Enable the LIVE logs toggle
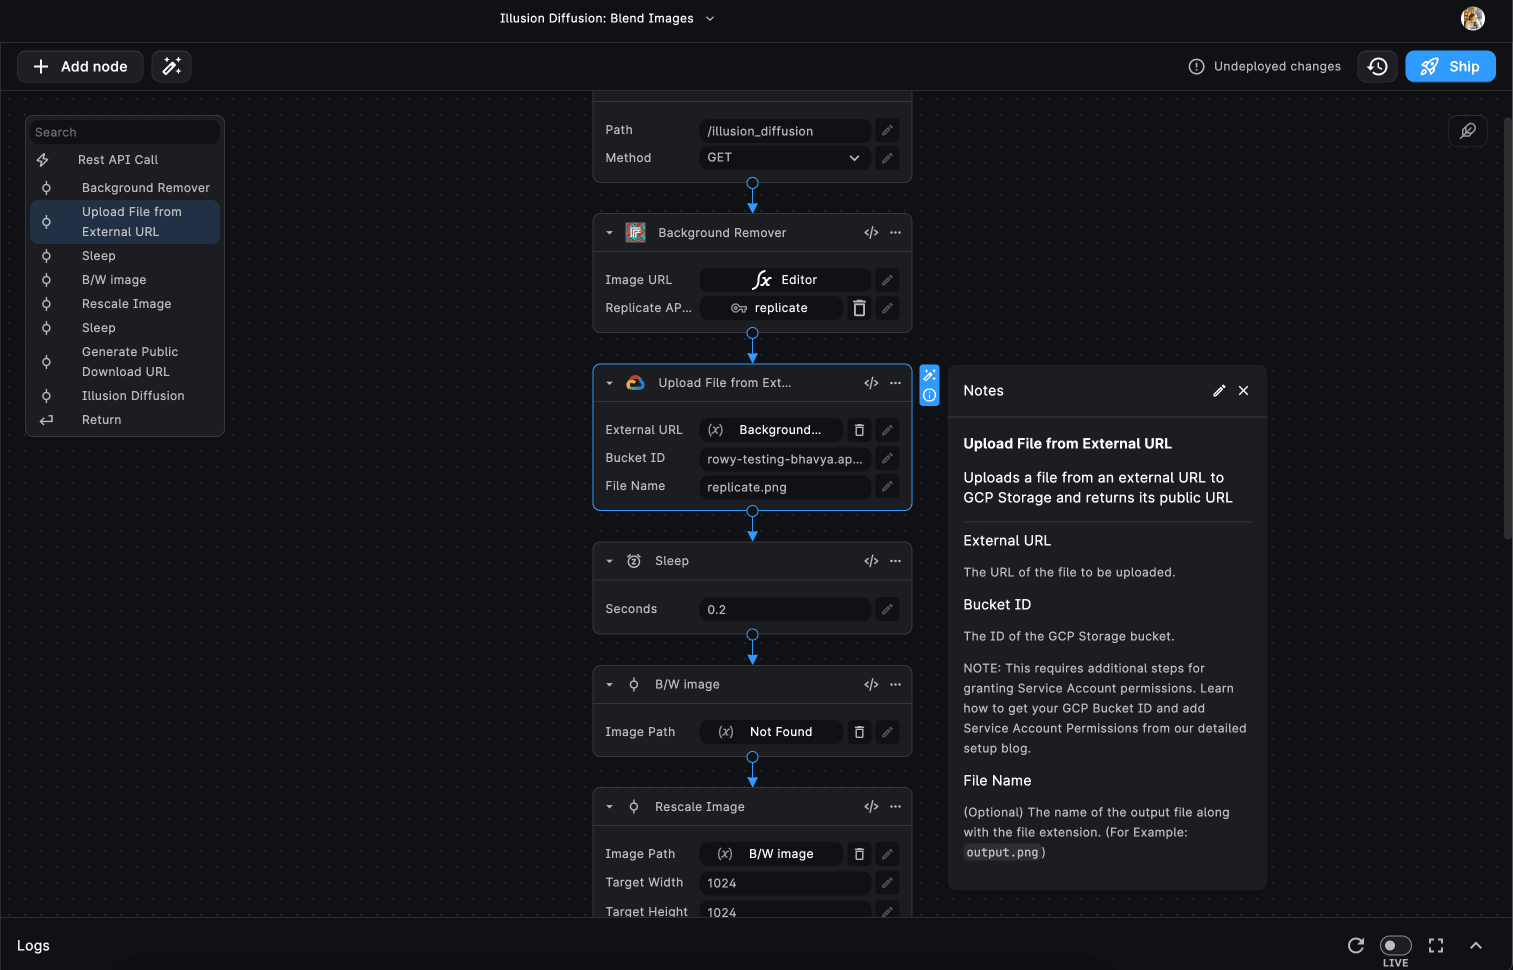1513x970 pixels. (1396, 945)
